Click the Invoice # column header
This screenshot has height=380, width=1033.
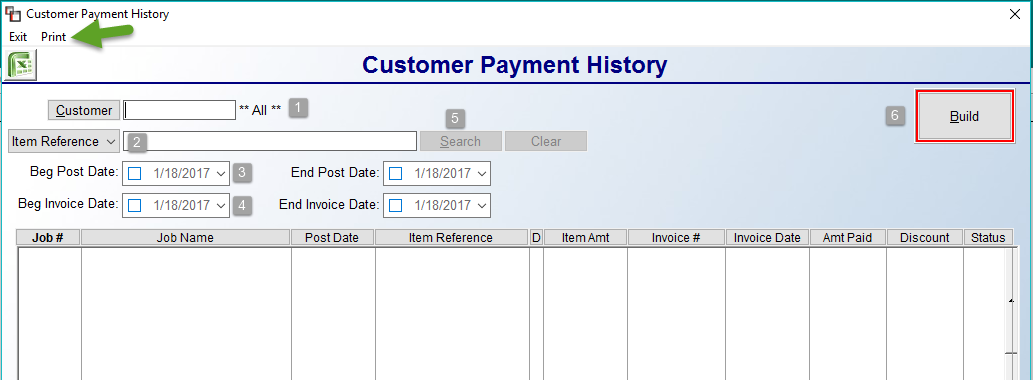point(677,238)
